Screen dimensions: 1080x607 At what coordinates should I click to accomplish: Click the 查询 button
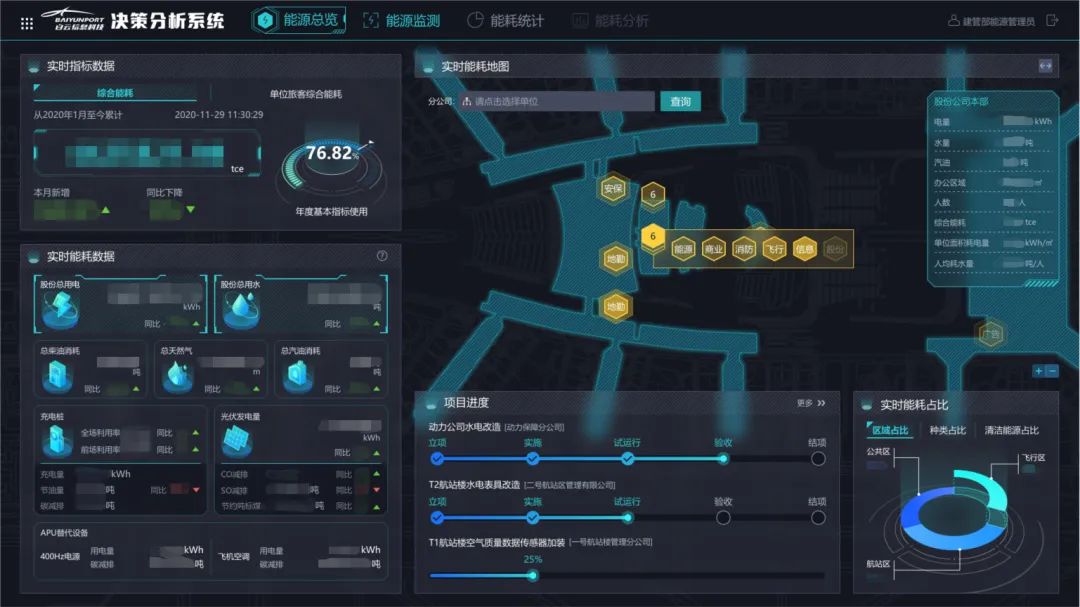pyautogui.click(x=681, y=101)
